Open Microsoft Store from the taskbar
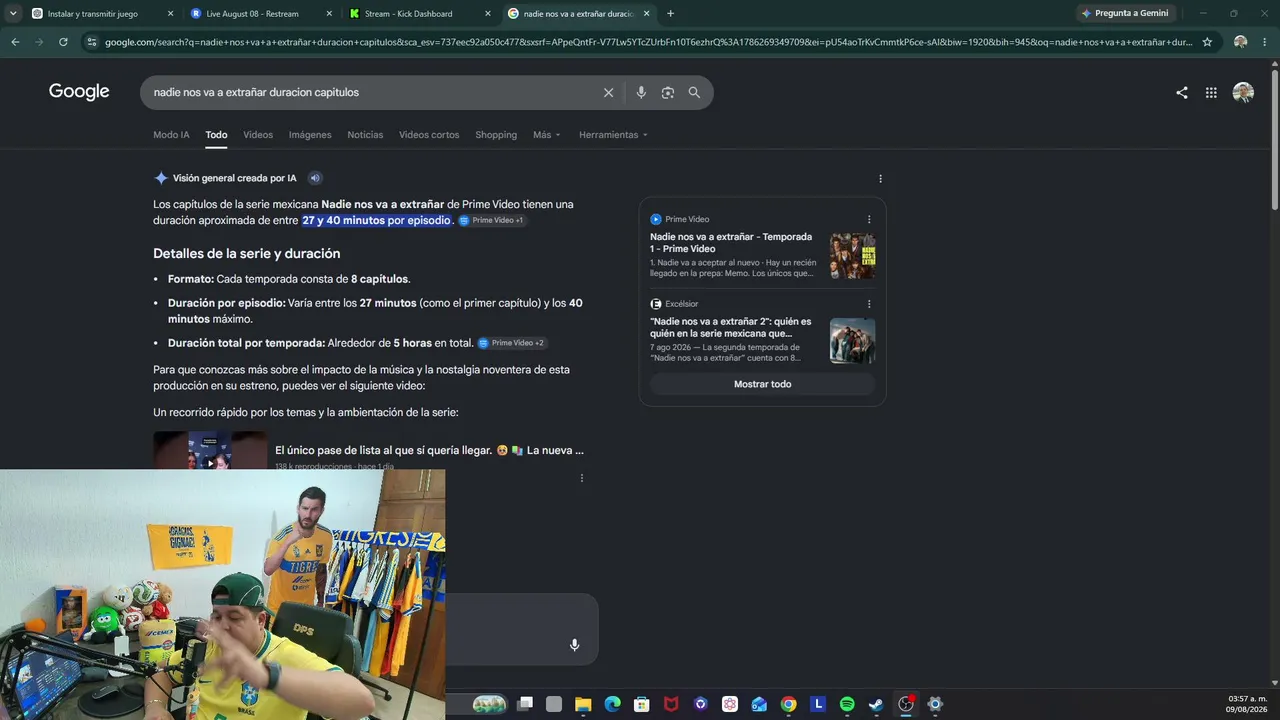This screenshot has width=1280, height=720. pos(642,704)
